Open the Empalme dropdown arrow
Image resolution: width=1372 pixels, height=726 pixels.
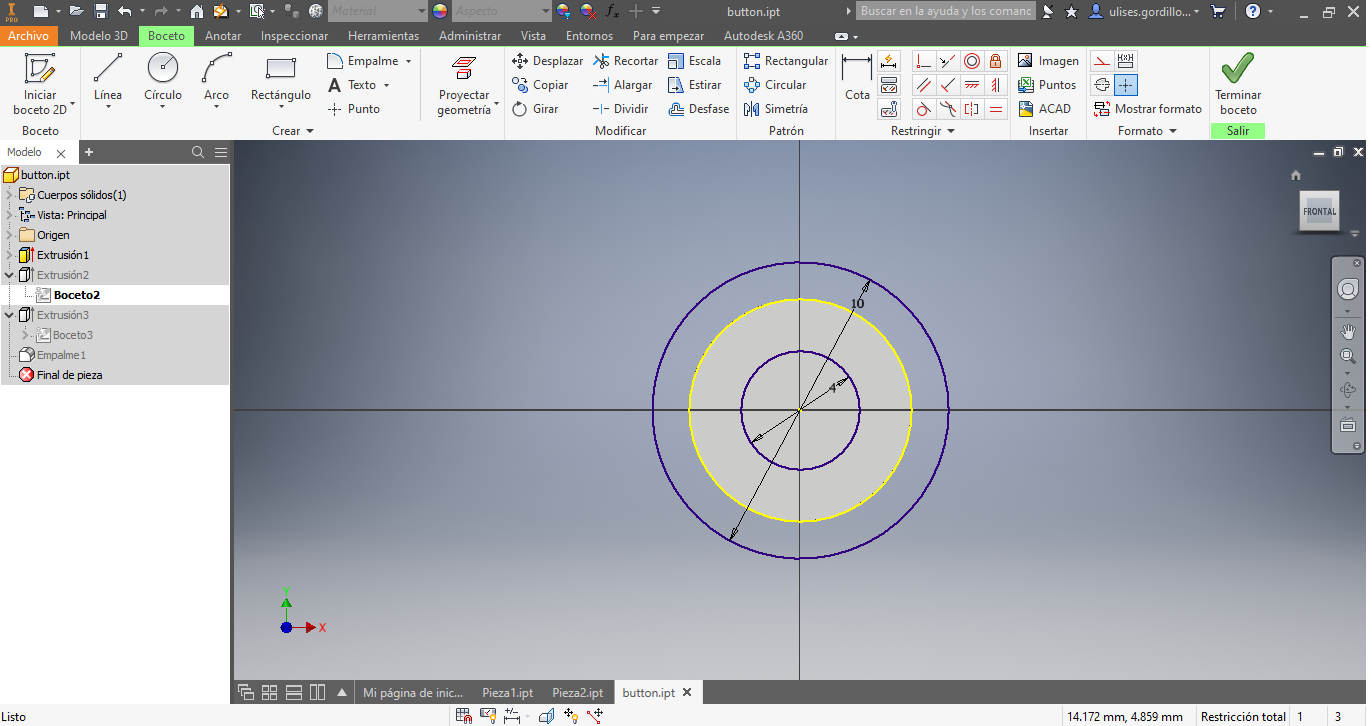tap(408, 61)
